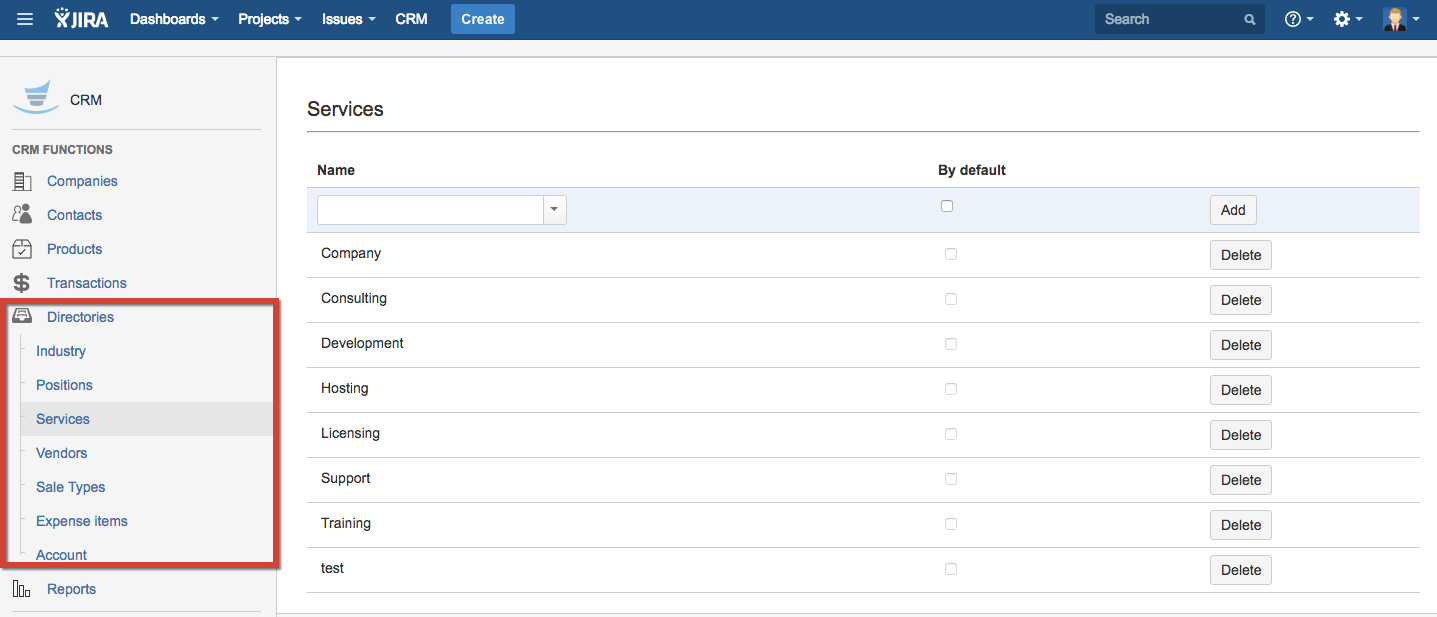Open the help question mark dropdown
This screenshot has height=617, width=1437.
tap(1298, 19)
